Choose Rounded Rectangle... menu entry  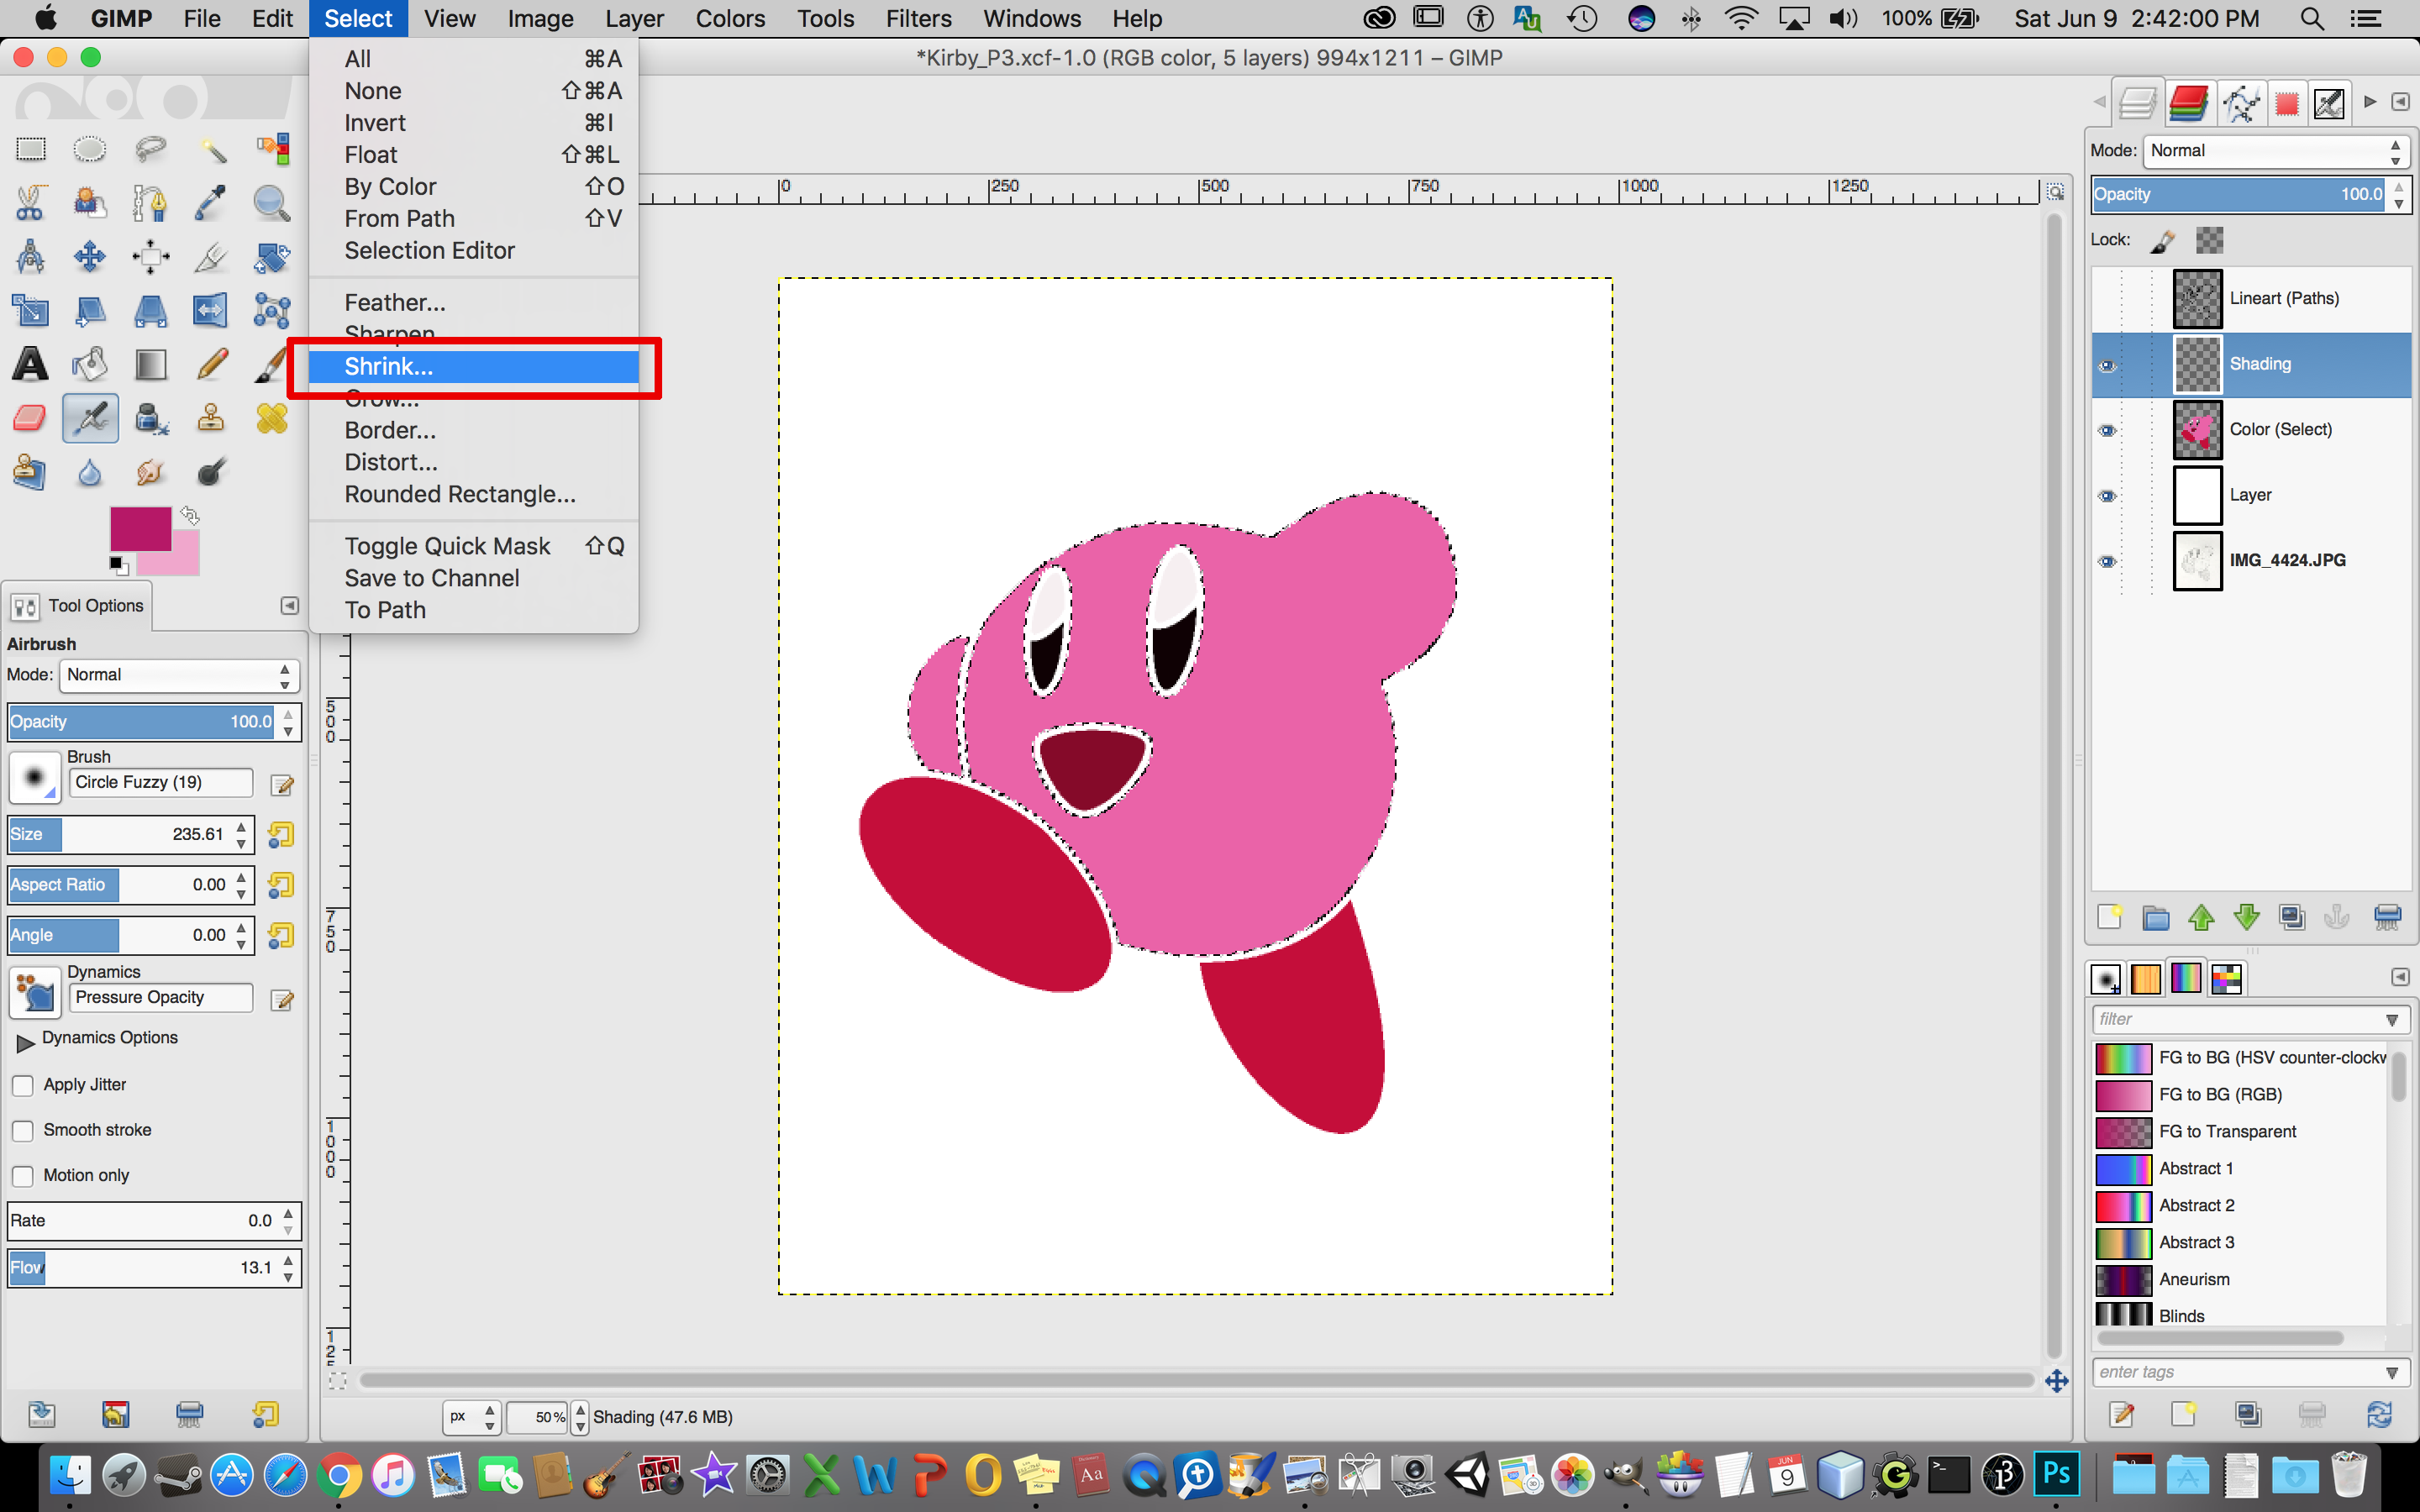pos(473,494)
